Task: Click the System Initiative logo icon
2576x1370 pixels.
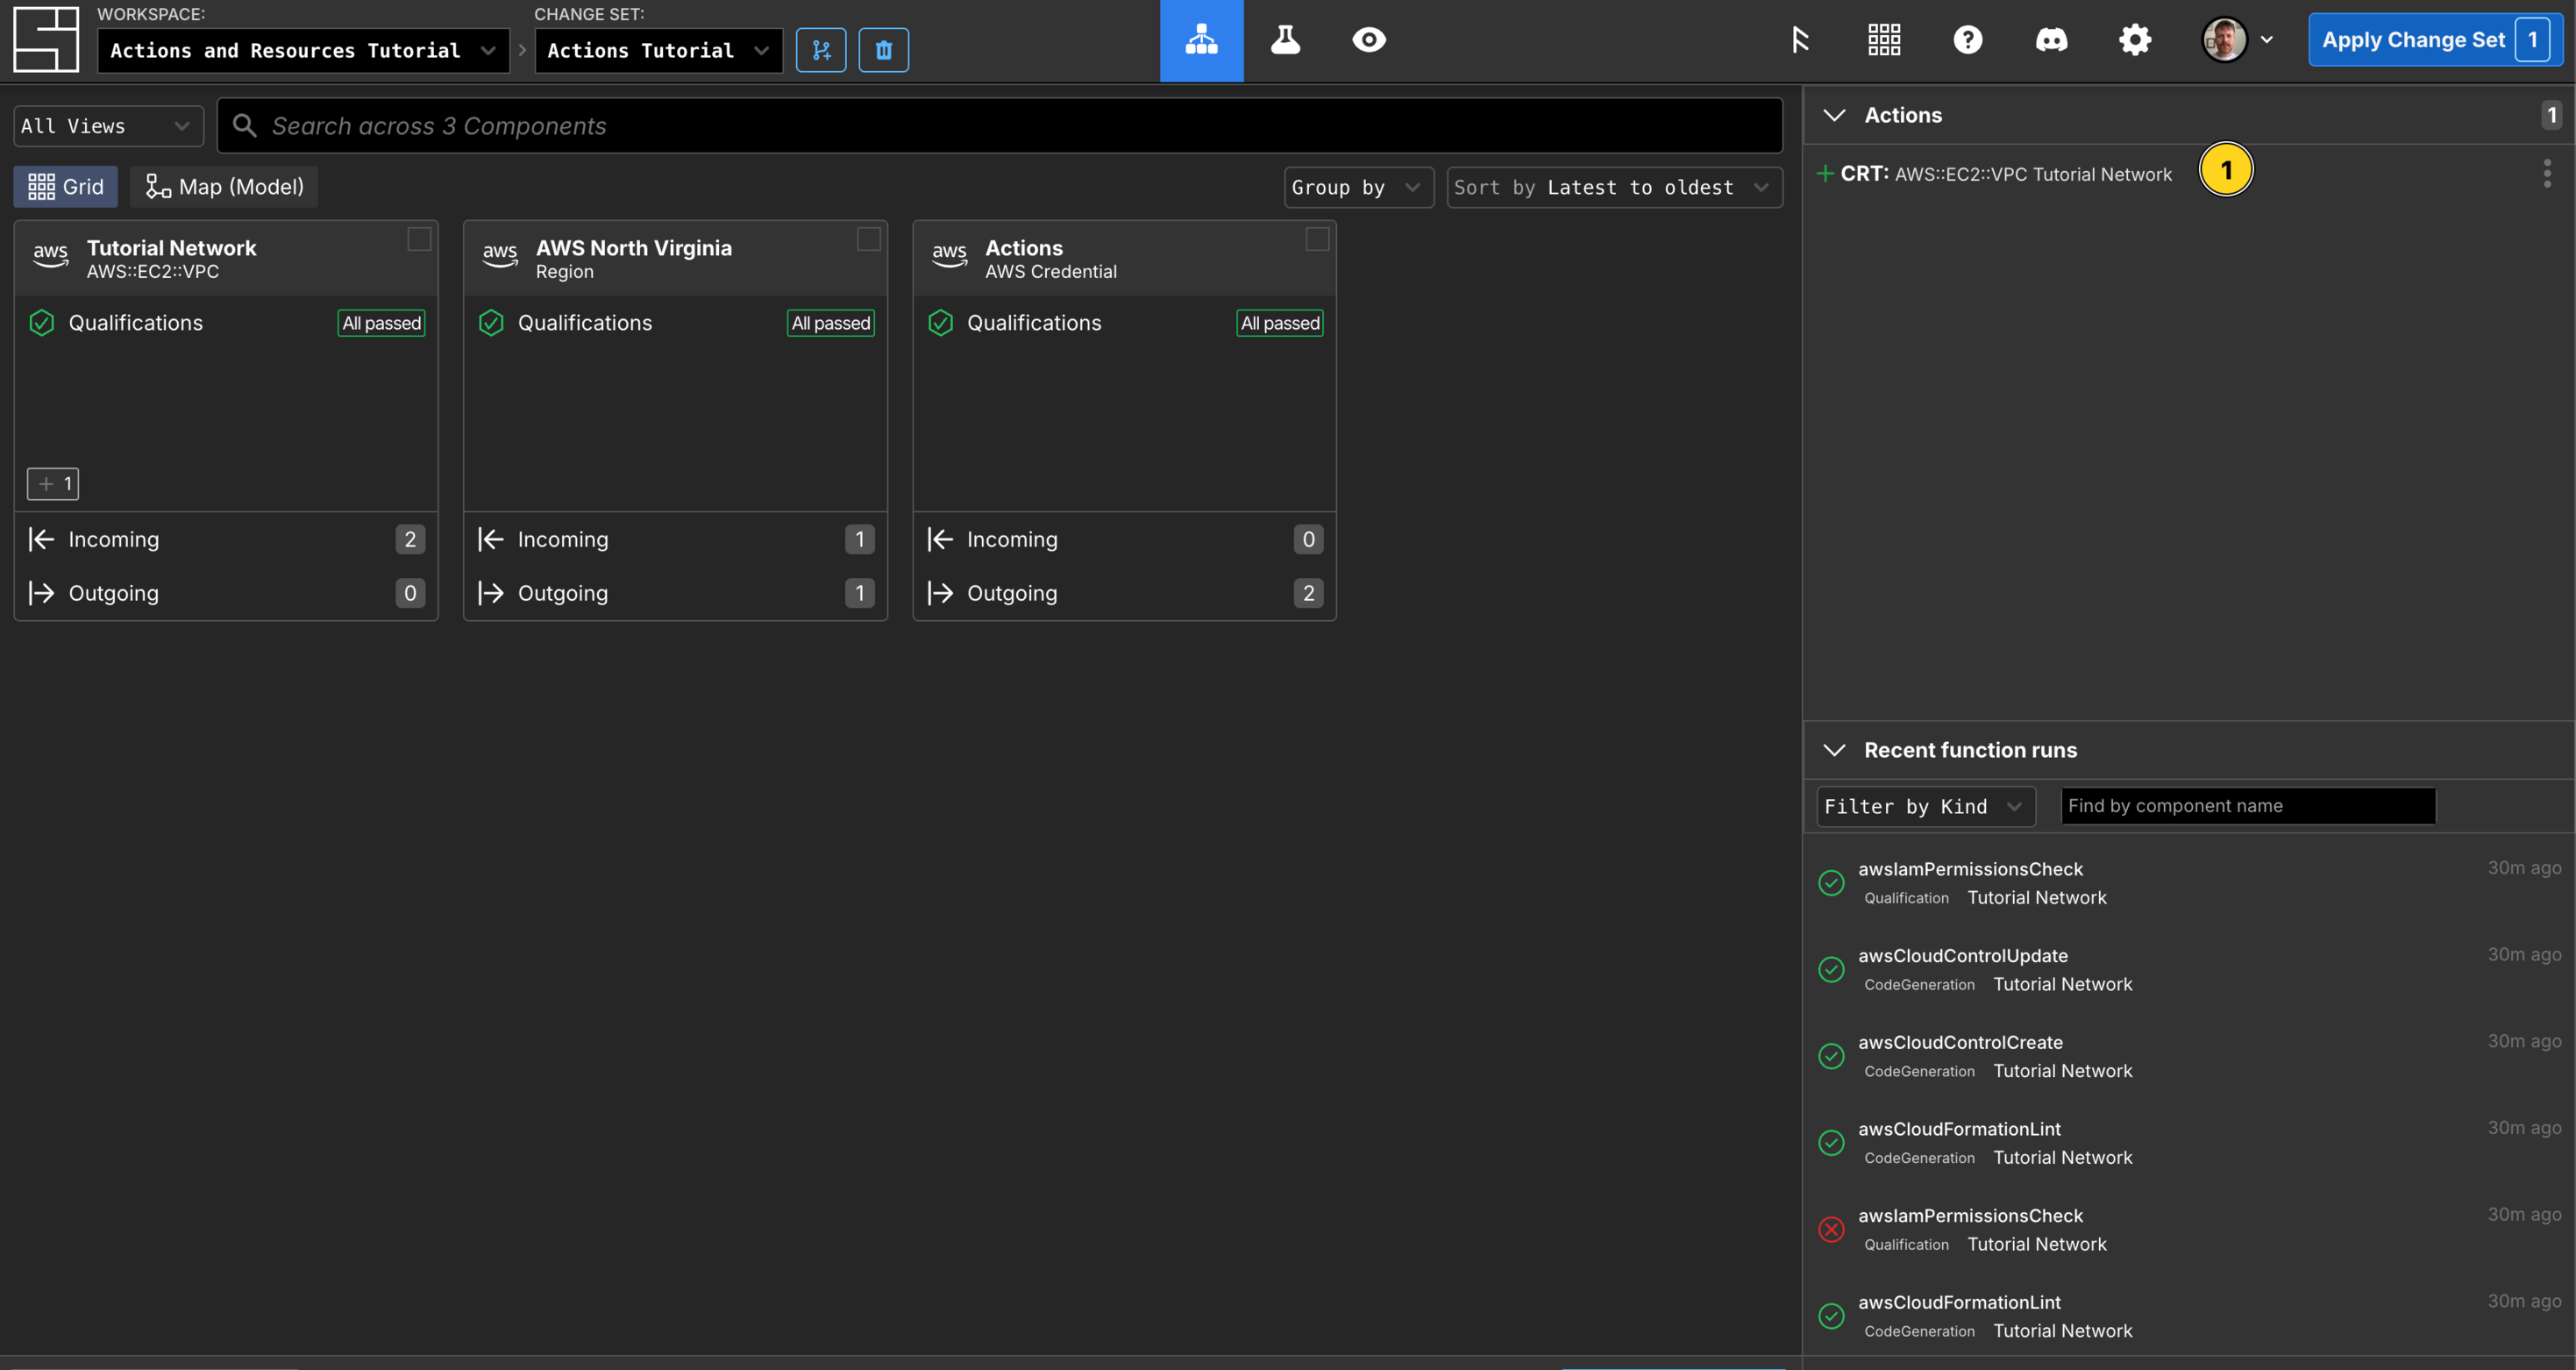Action: coord(46,40)
